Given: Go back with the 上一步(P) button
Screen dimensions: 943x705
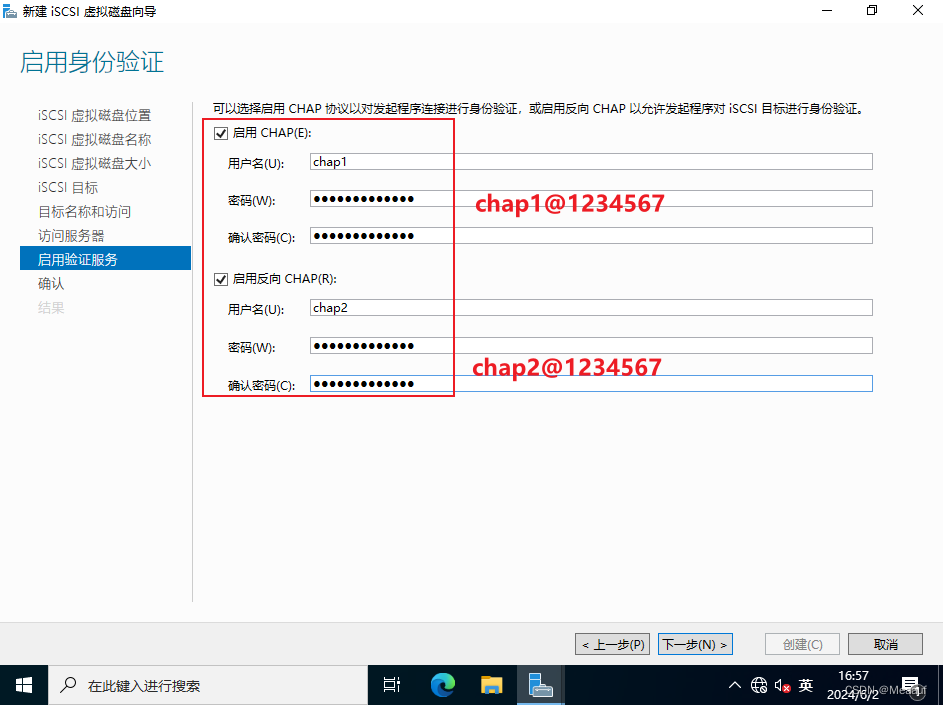Looking at the screenshot, I should [612, 644].
